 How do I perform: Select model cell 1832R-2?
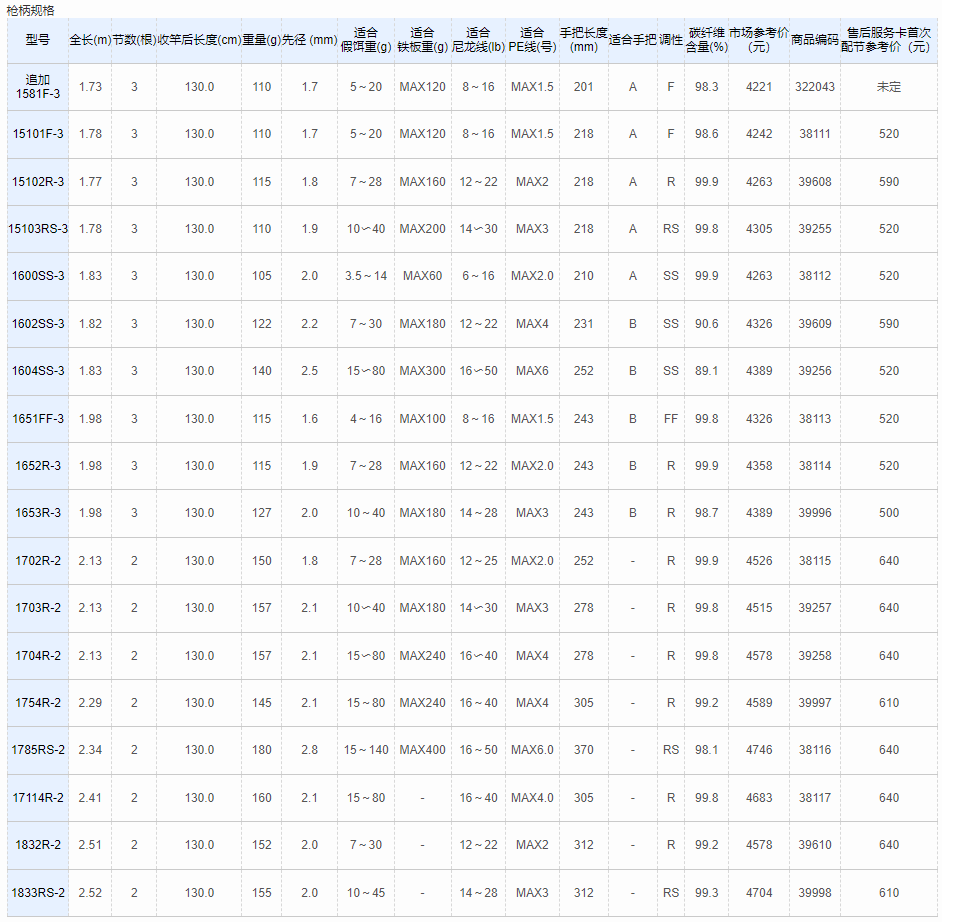tap(38, 845)
